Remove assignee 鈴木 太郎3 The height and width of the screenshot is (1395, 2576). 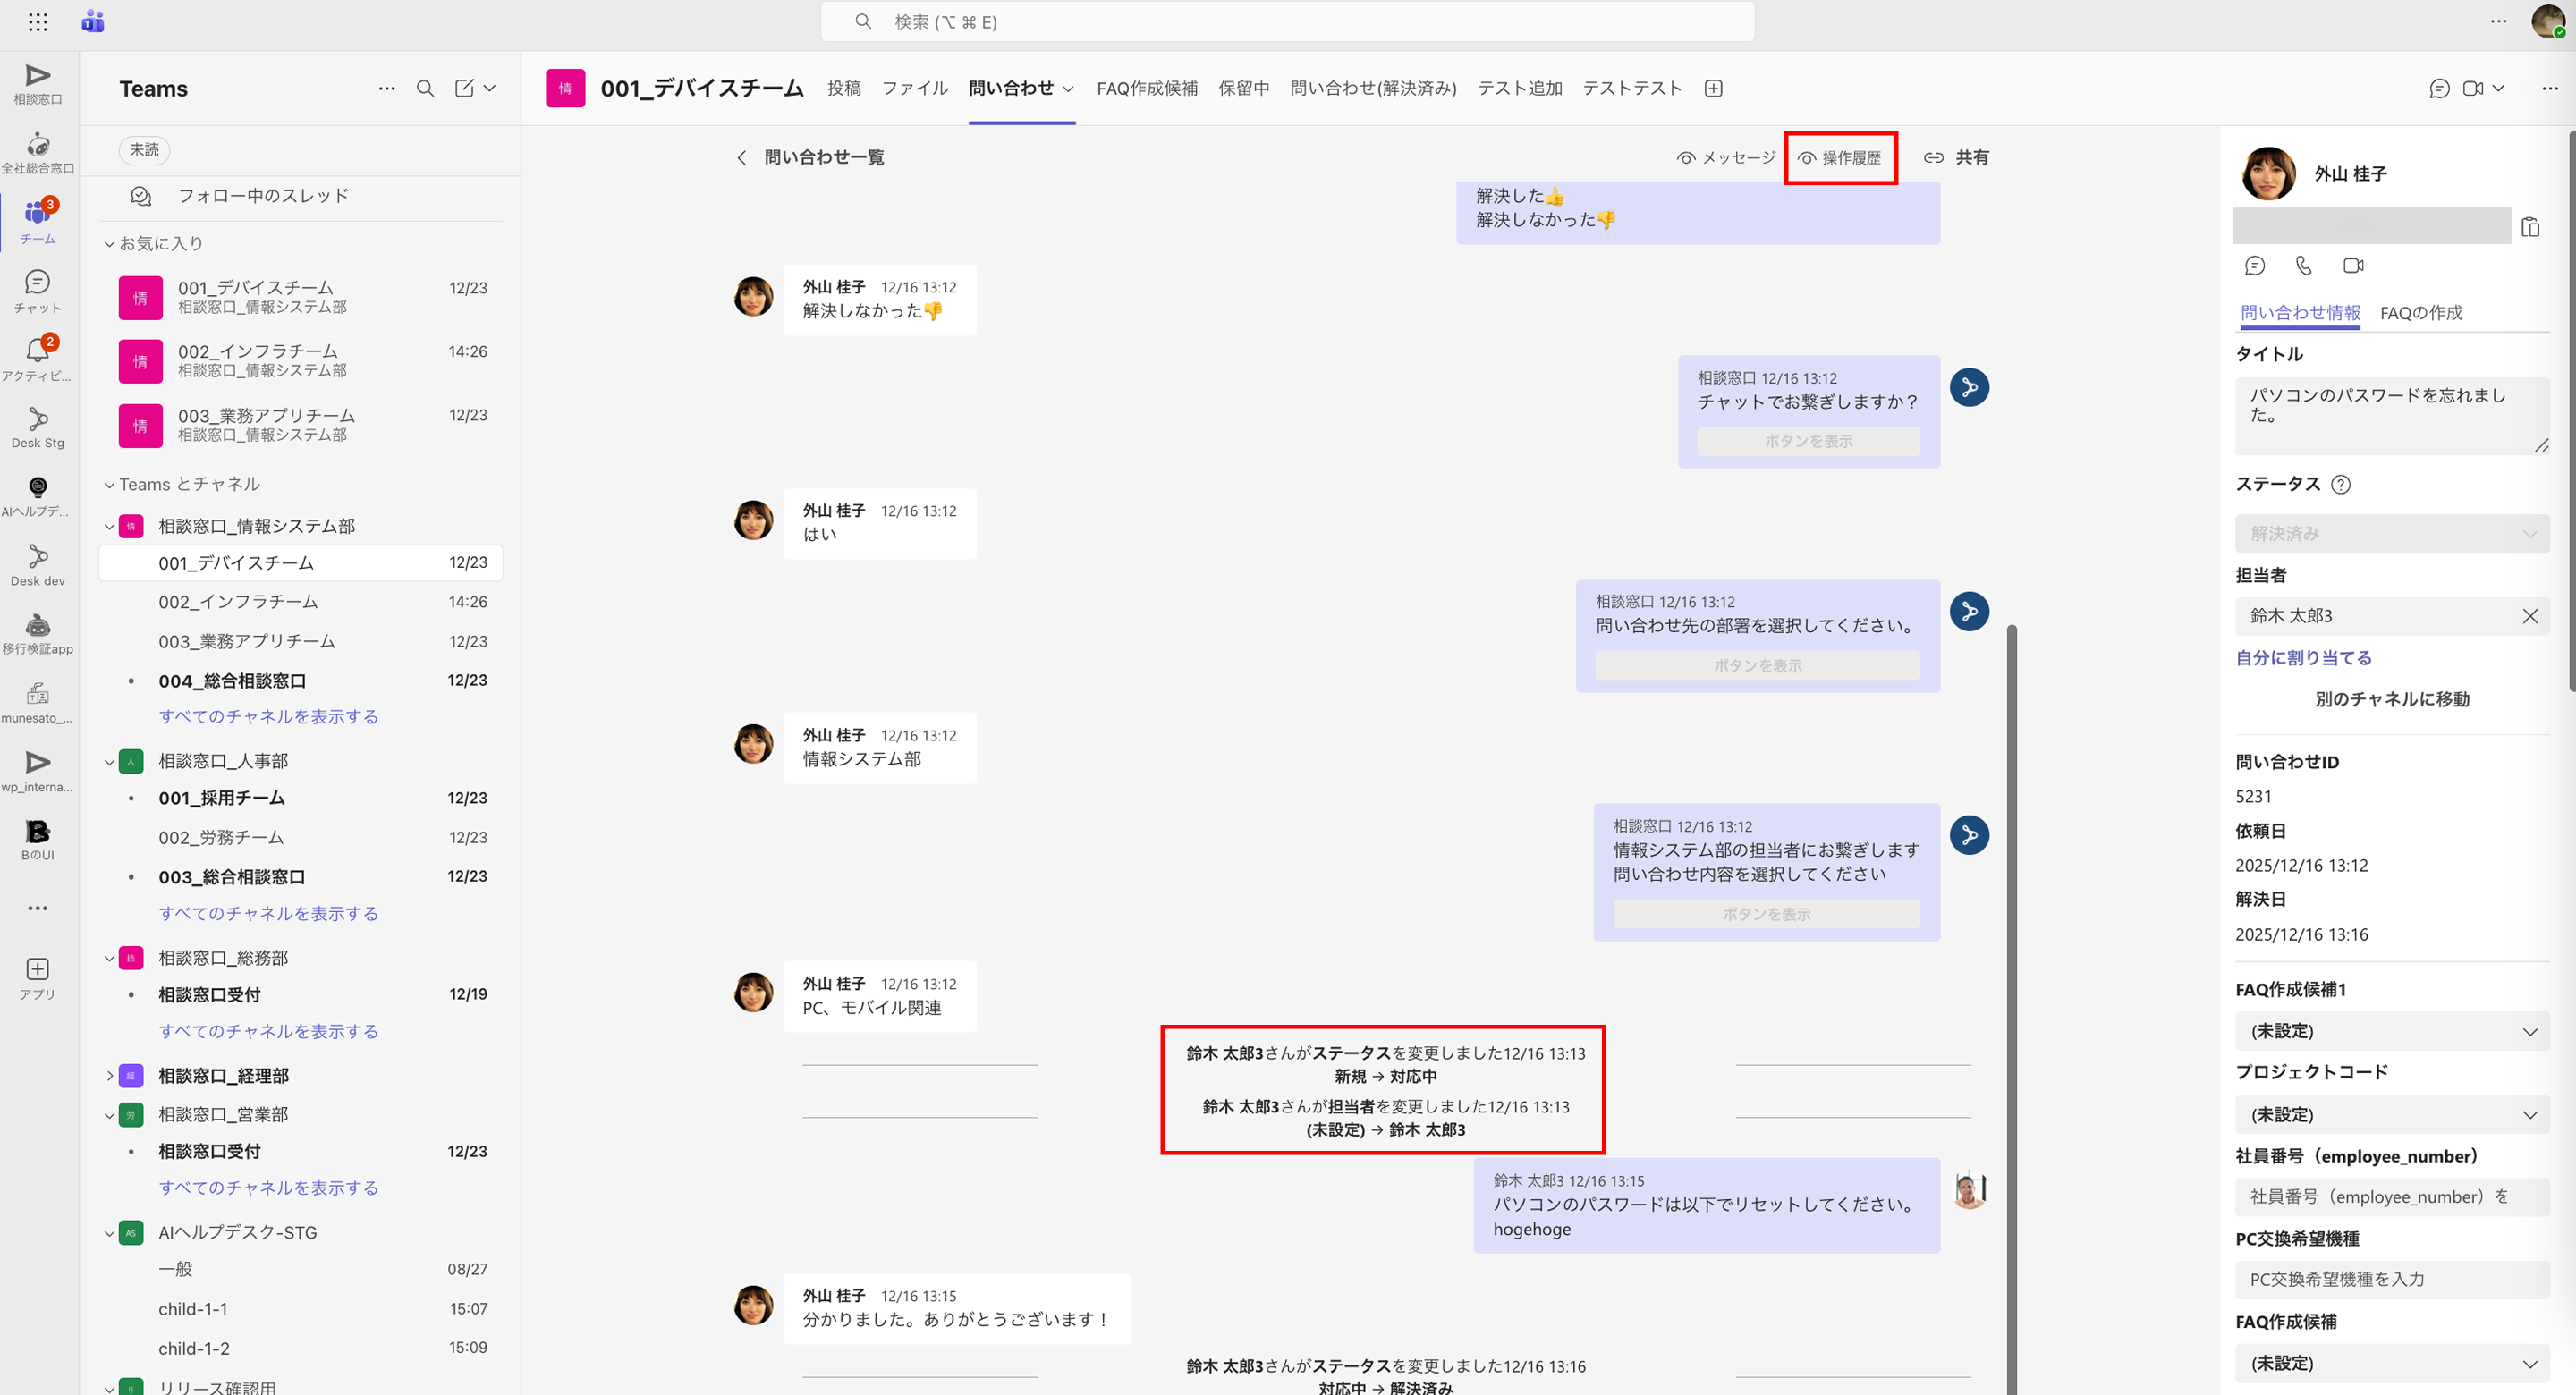(2530, 616)
